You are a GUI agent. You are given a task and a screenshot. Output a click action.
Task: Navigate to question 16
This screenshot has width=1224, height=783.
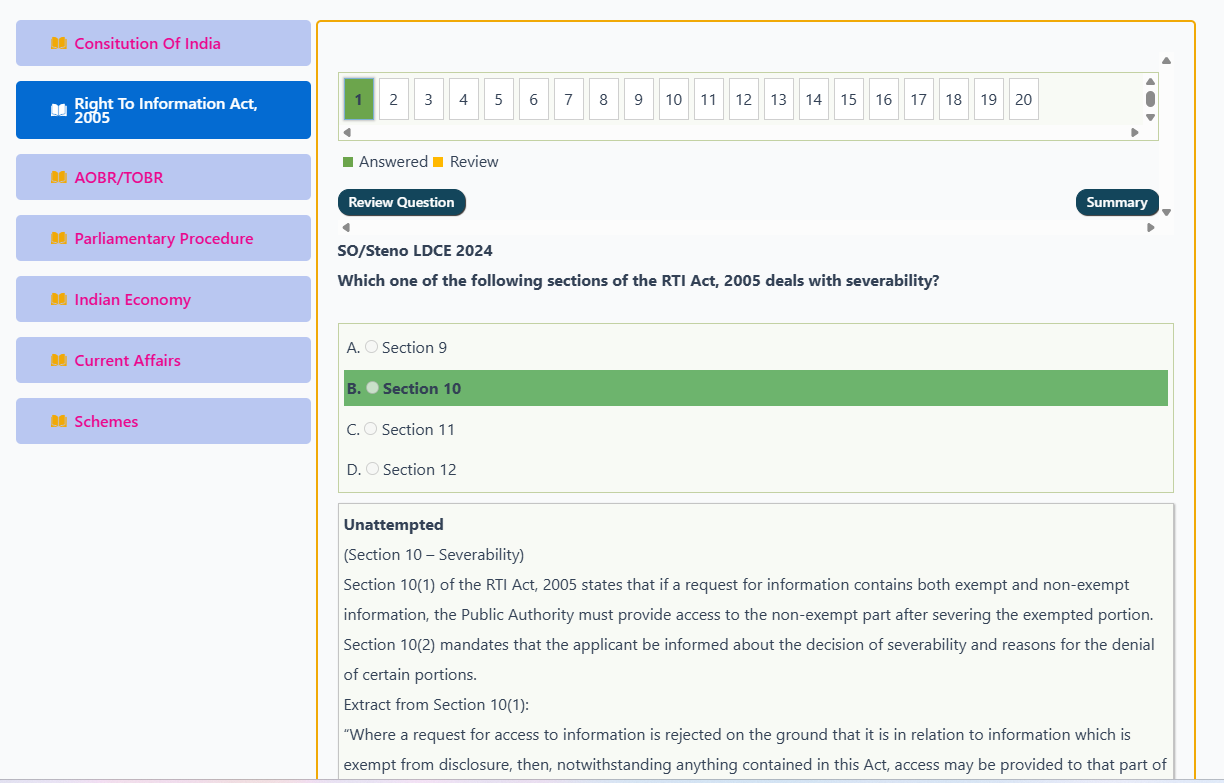(x=884, y=99)
